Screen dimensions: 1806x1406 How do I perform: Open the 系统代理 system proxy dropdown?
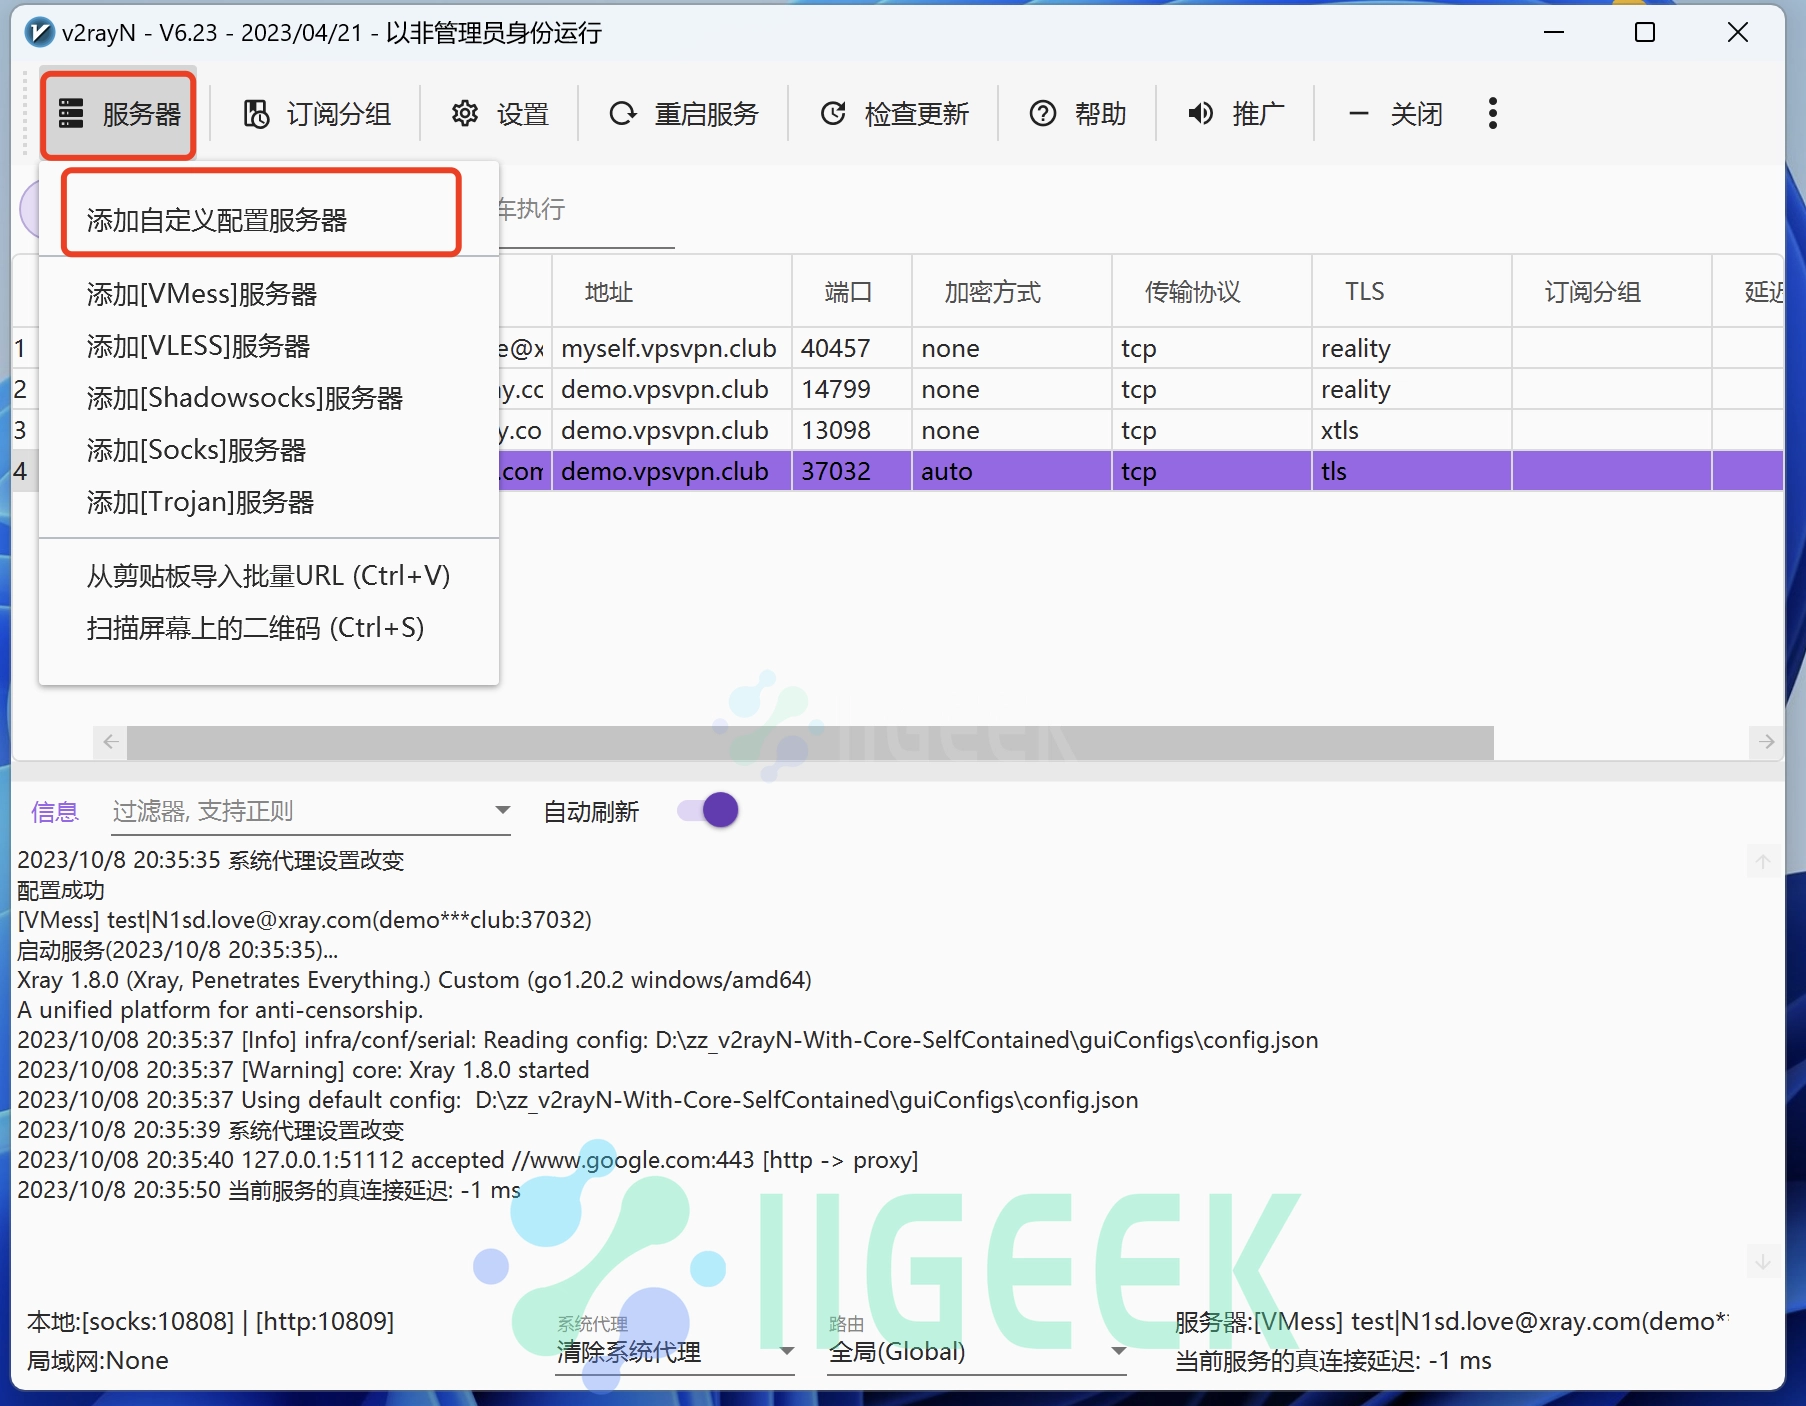[675, 1352]
